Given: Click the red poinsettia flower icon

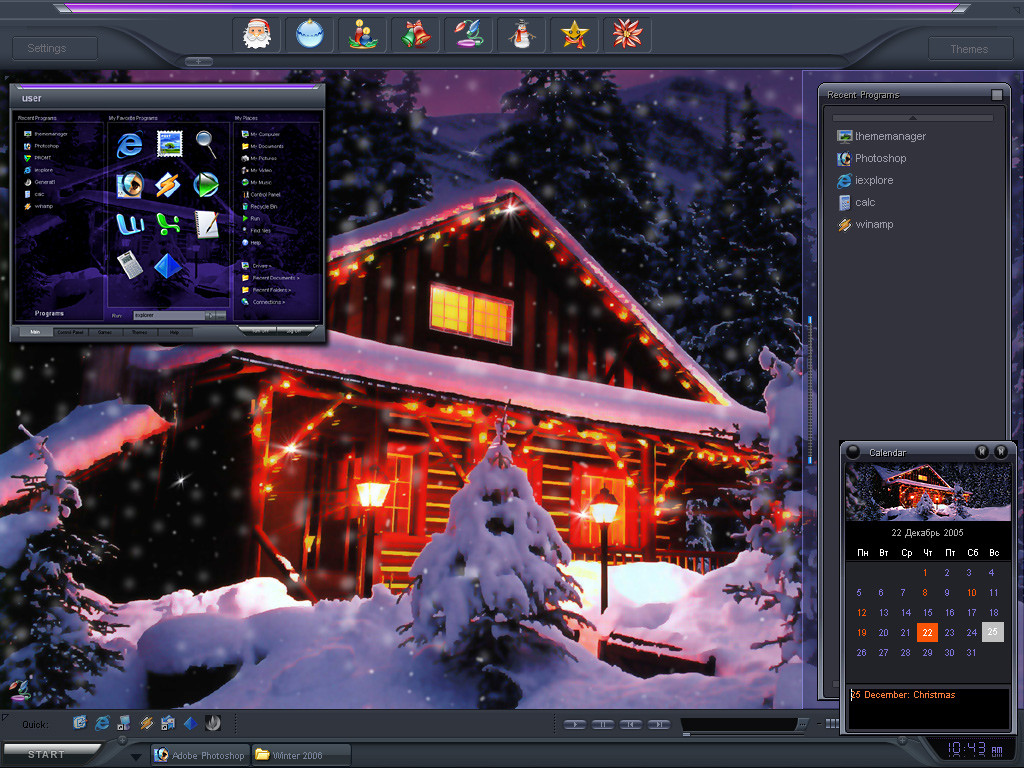Looking at the screenshot, I should (627, 34).
